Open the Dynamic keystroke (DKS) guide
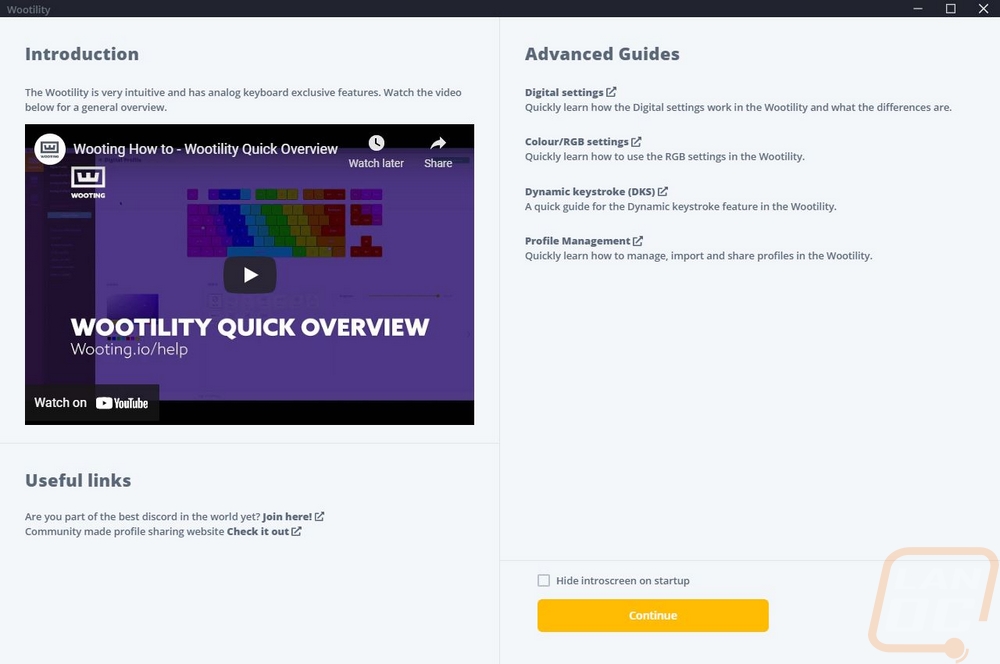 coord(590,191)
